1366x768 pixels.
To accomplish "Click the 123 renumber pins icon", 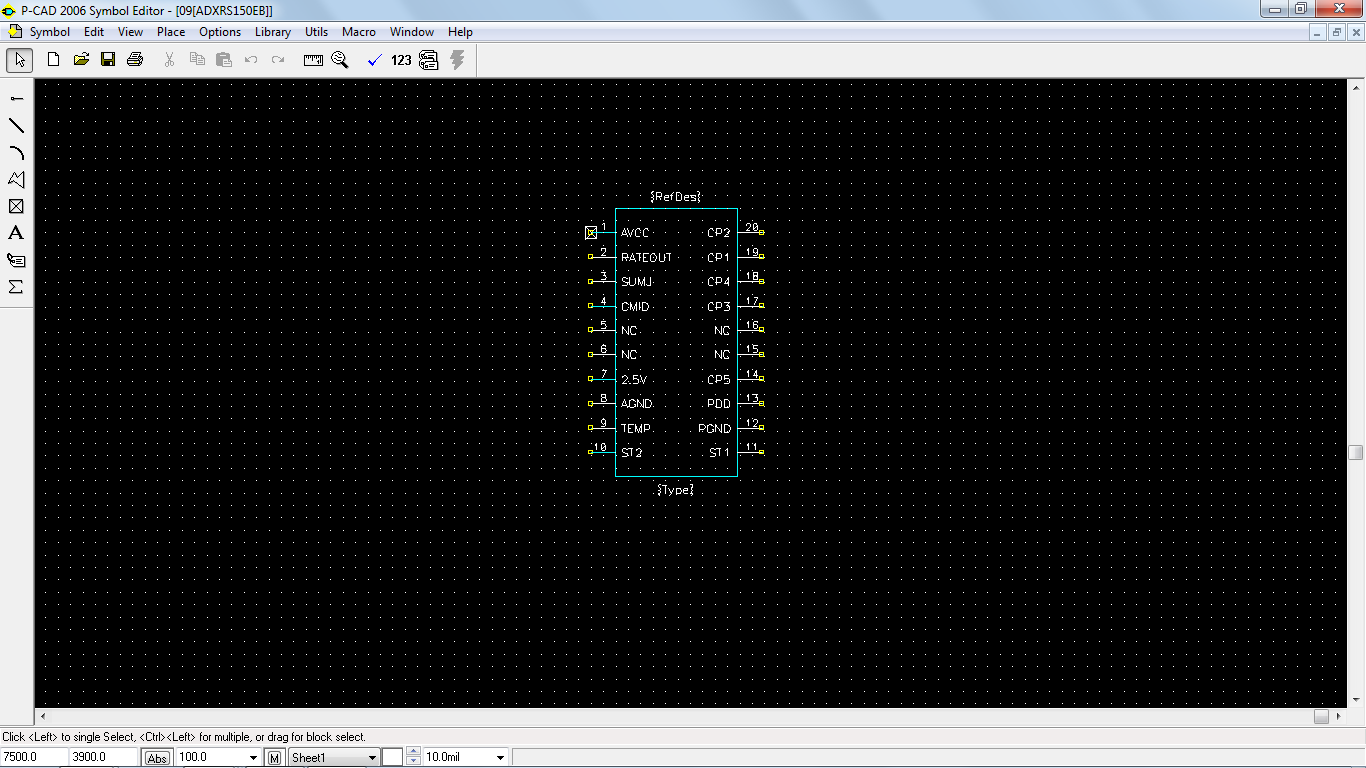I will point(401,60).
